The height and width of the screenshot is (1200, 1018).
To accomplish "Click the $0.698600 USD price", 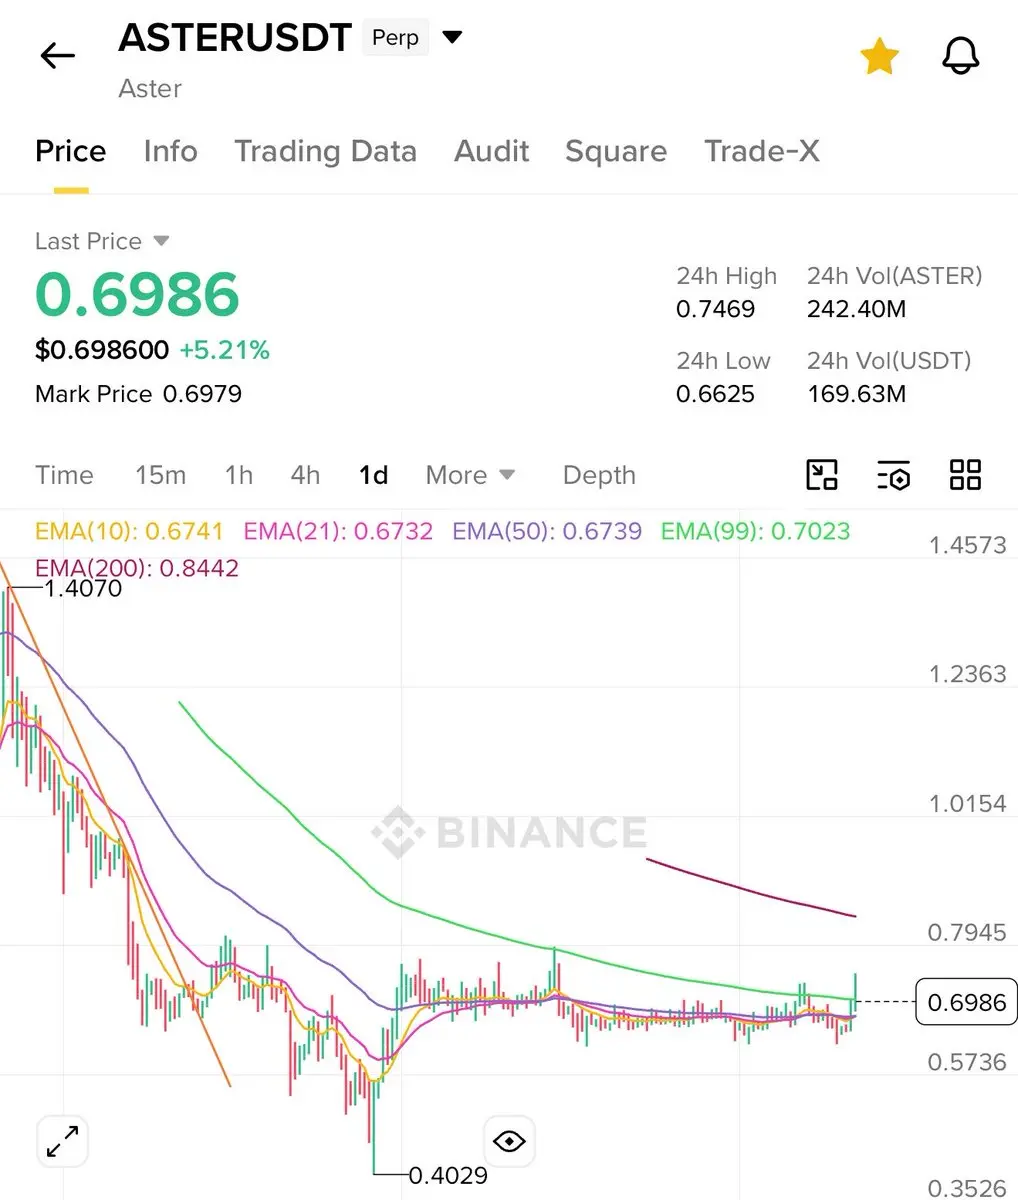I will coord(102,350).
